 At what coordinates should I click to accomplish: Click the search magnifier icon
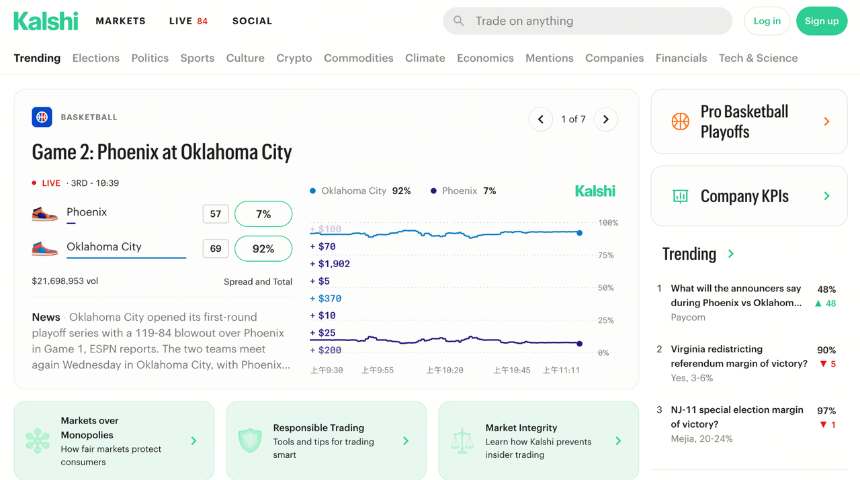pos(459,21)
